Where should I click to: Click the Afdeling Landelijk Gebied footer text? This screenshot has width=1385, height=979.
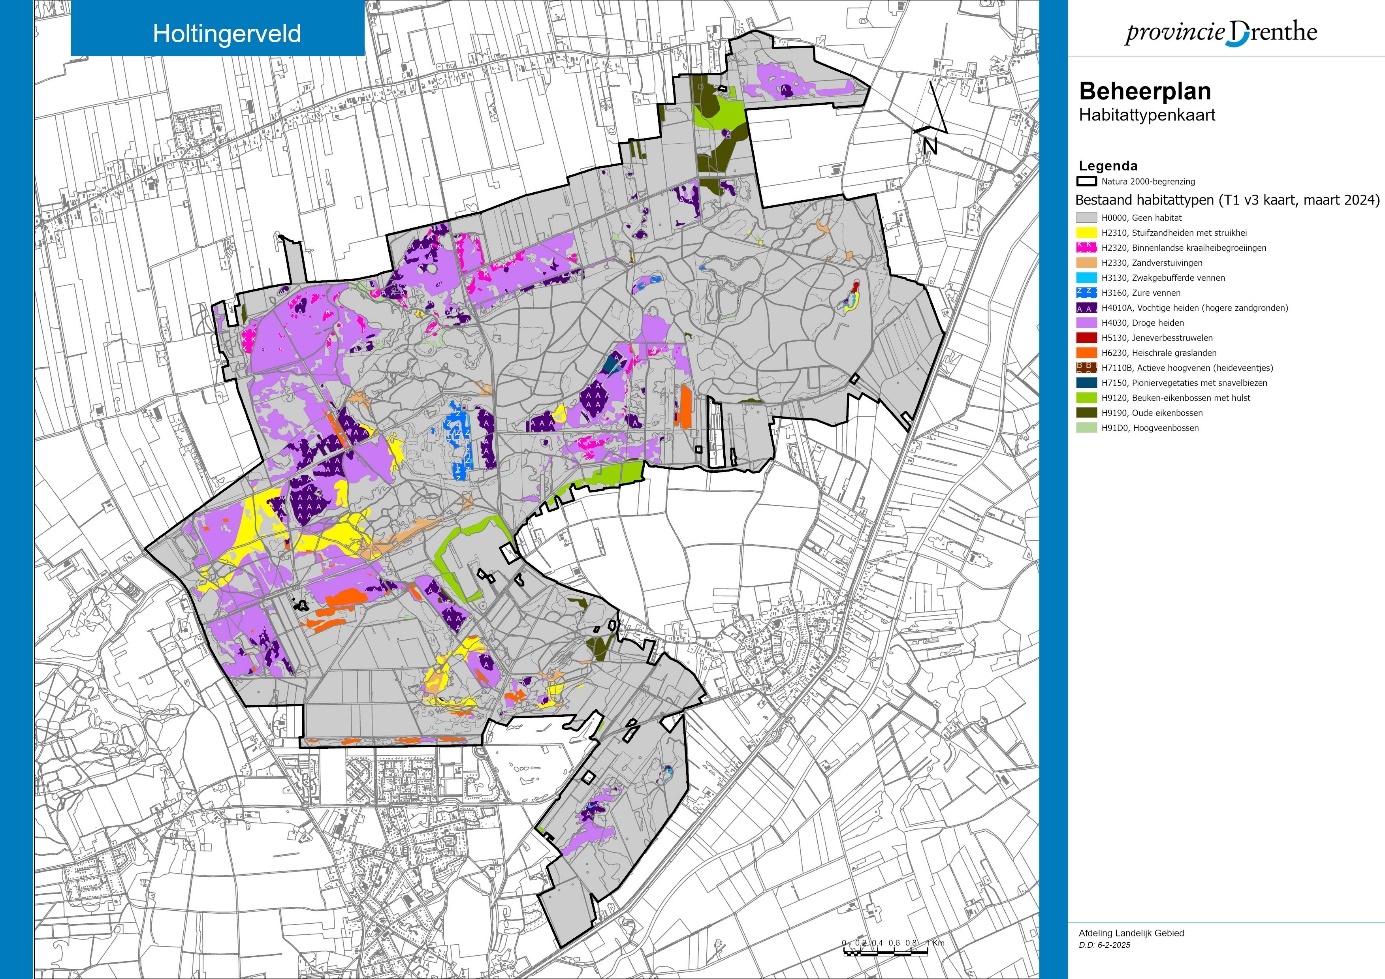pos(1131,933)
